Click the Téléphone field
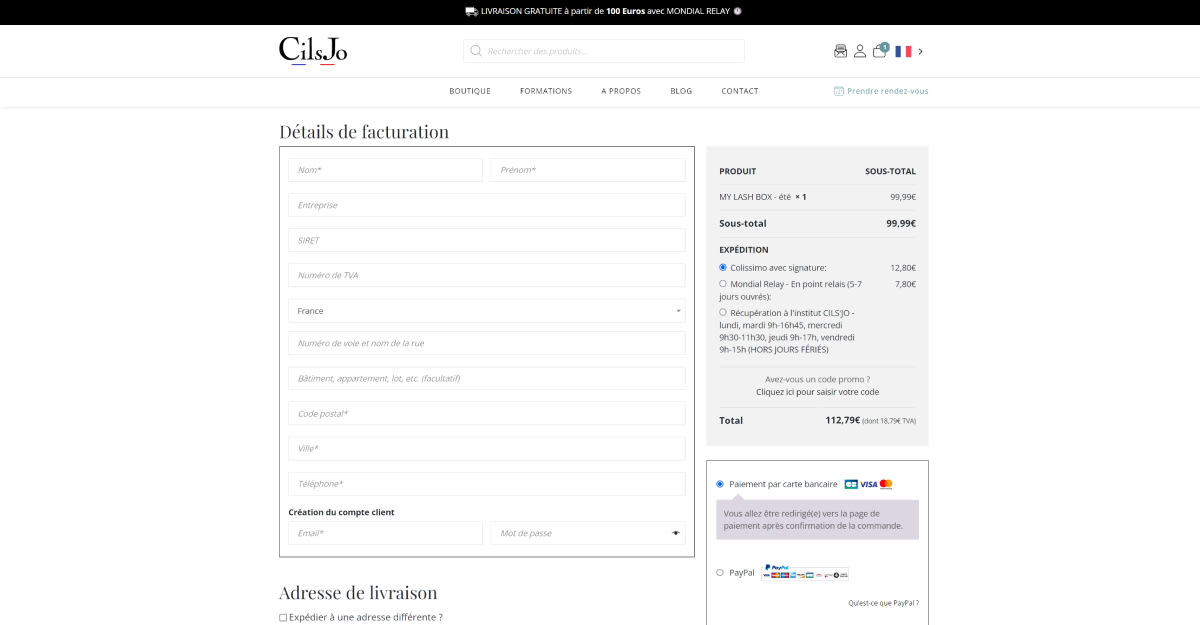This screenshot has height=625, width=1200. [x=487, y=484]
